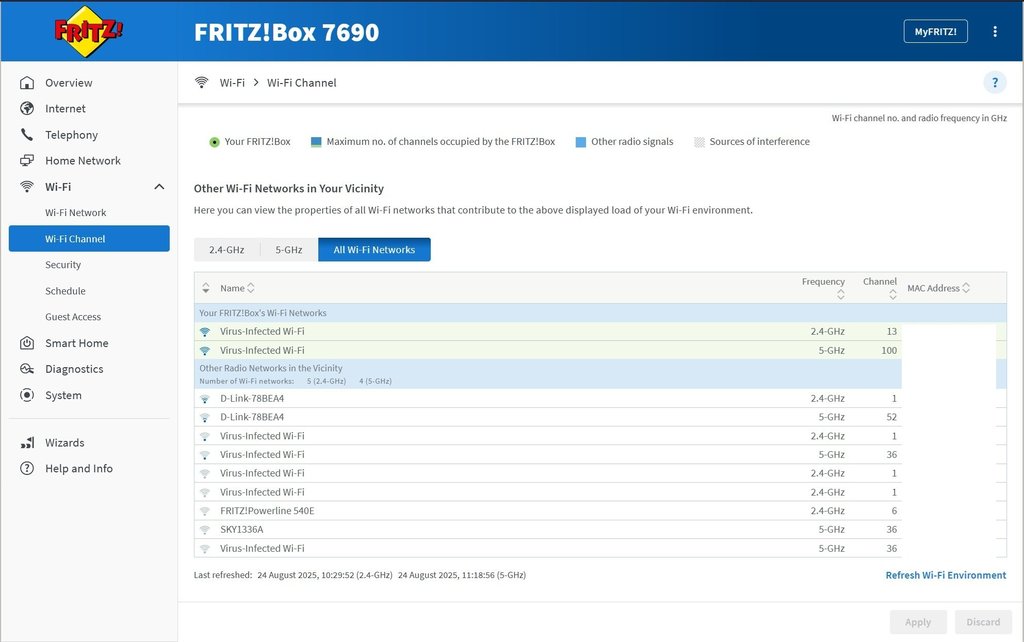
Task: Switch to the 2.4-GHz tab
Action: tap(226, 250)
